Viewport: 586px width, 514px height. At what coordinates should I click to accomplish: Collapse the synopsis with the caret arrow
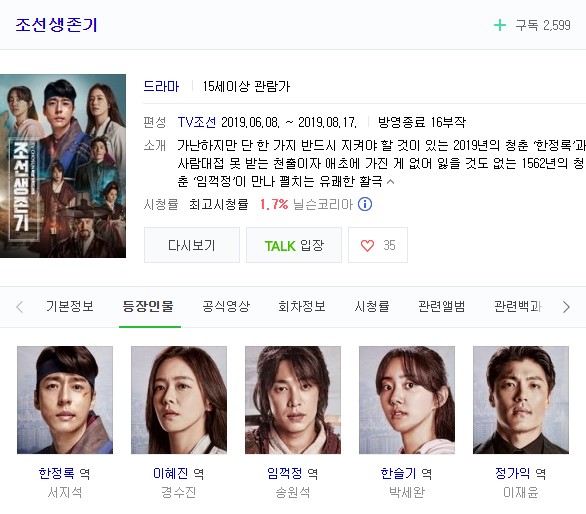(x=391, y=182)
